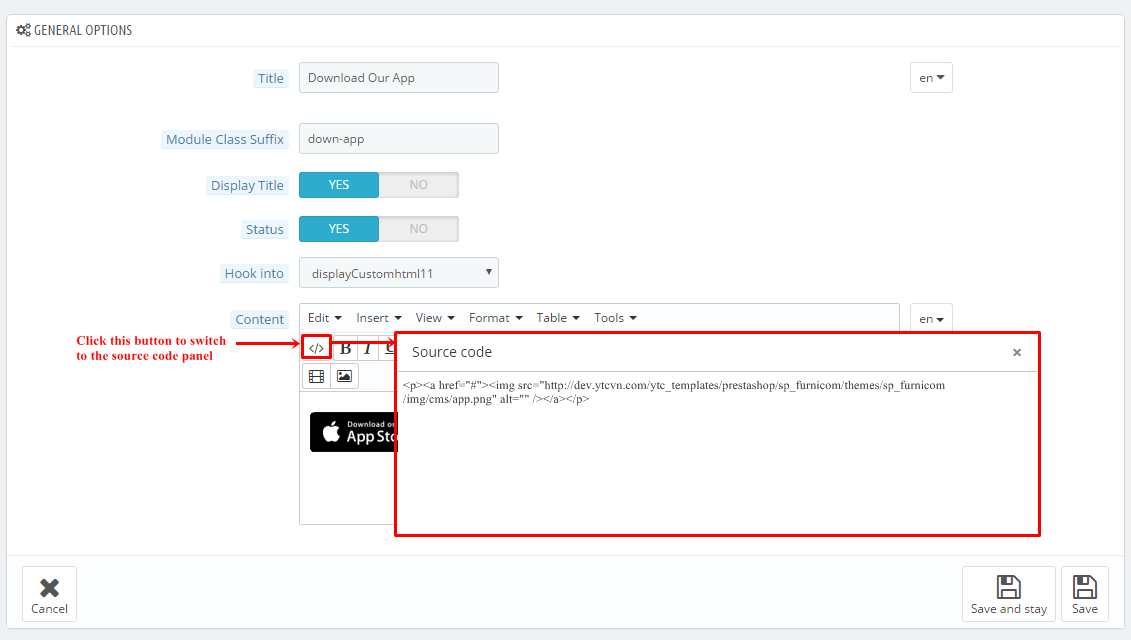This screenshot has width=1131, height=640.
Task: Open the Format menu
Action: [496, 317]
